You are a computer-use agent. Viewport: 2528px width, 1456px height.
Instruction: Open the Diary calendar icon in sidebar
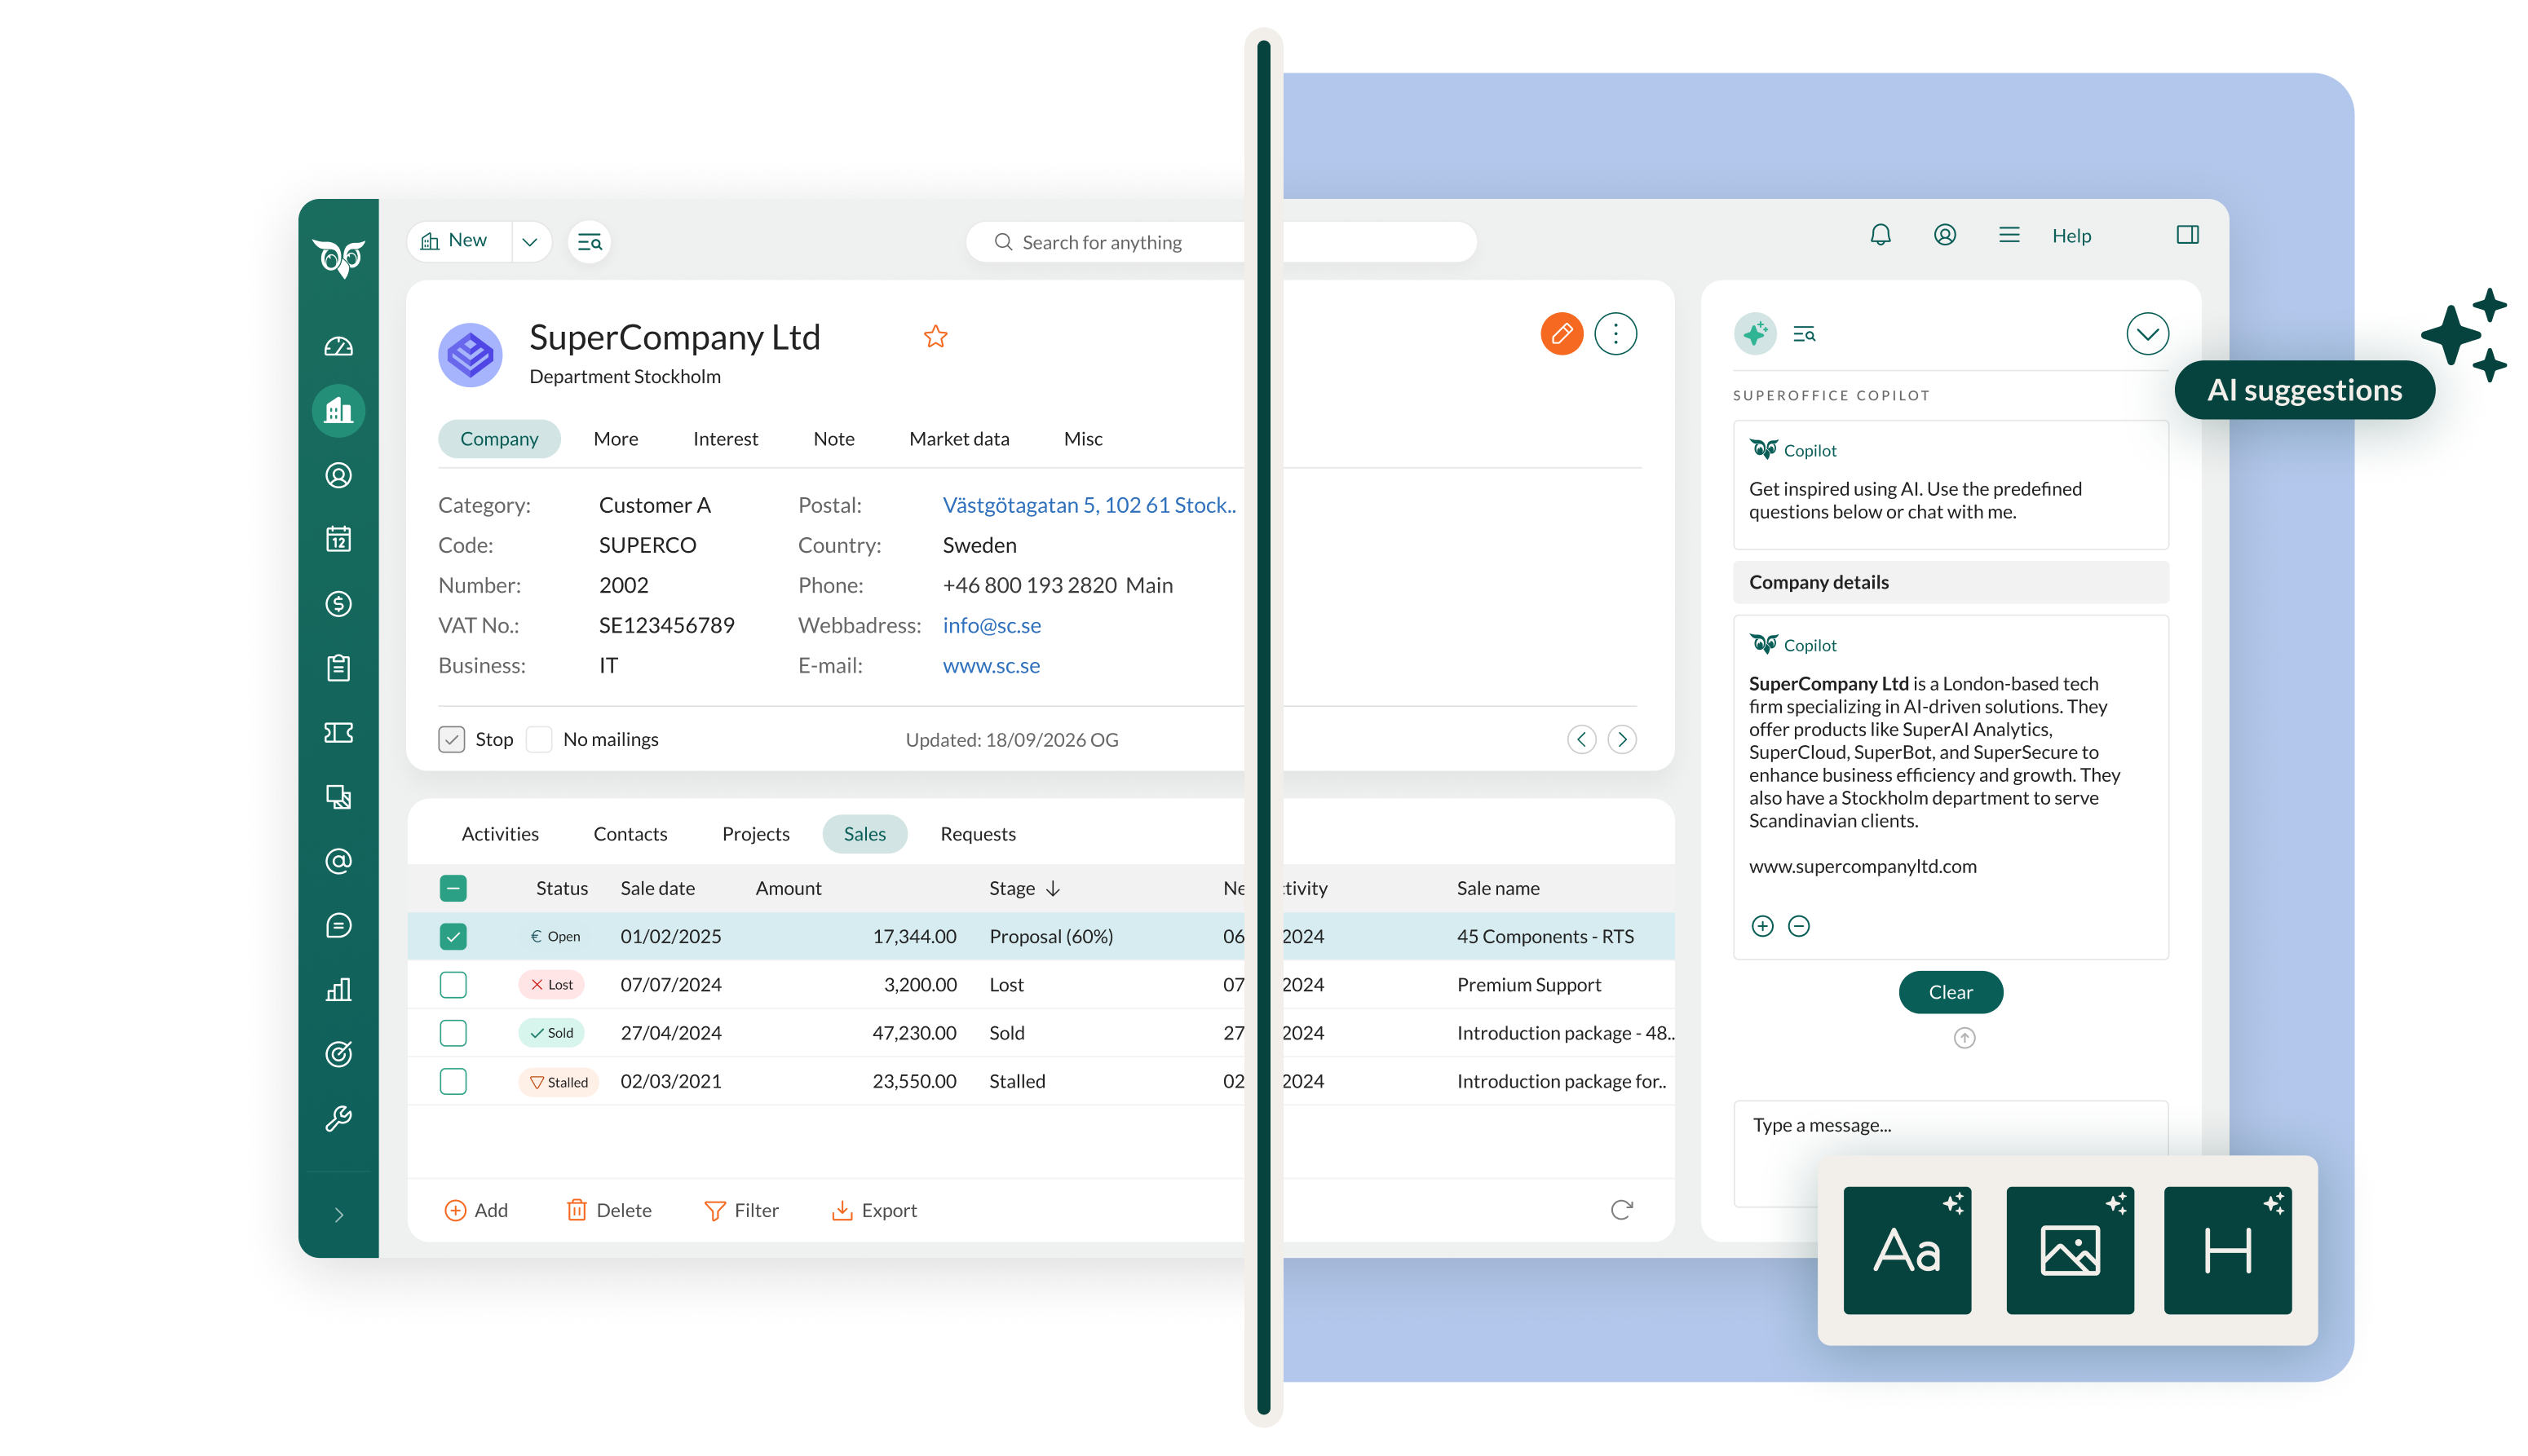point(338,539)
